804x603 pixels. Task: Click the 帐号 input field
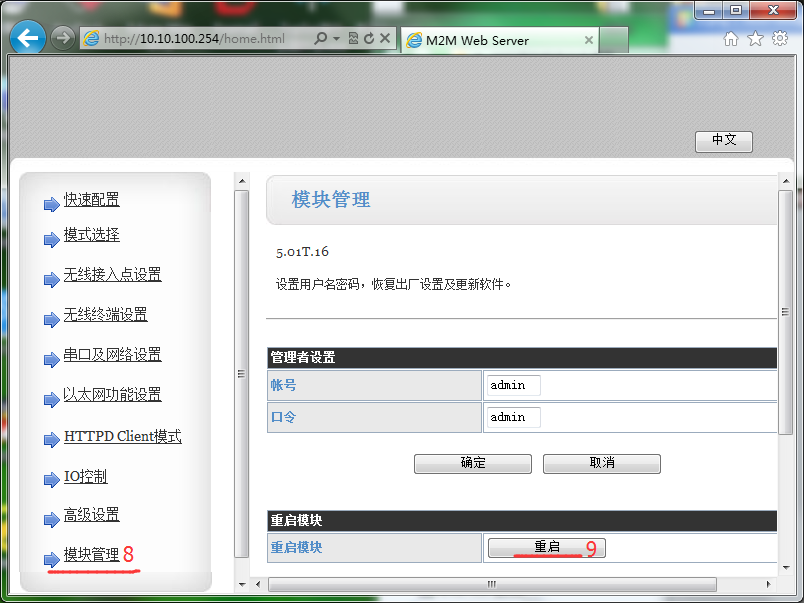tap(513, 386)
